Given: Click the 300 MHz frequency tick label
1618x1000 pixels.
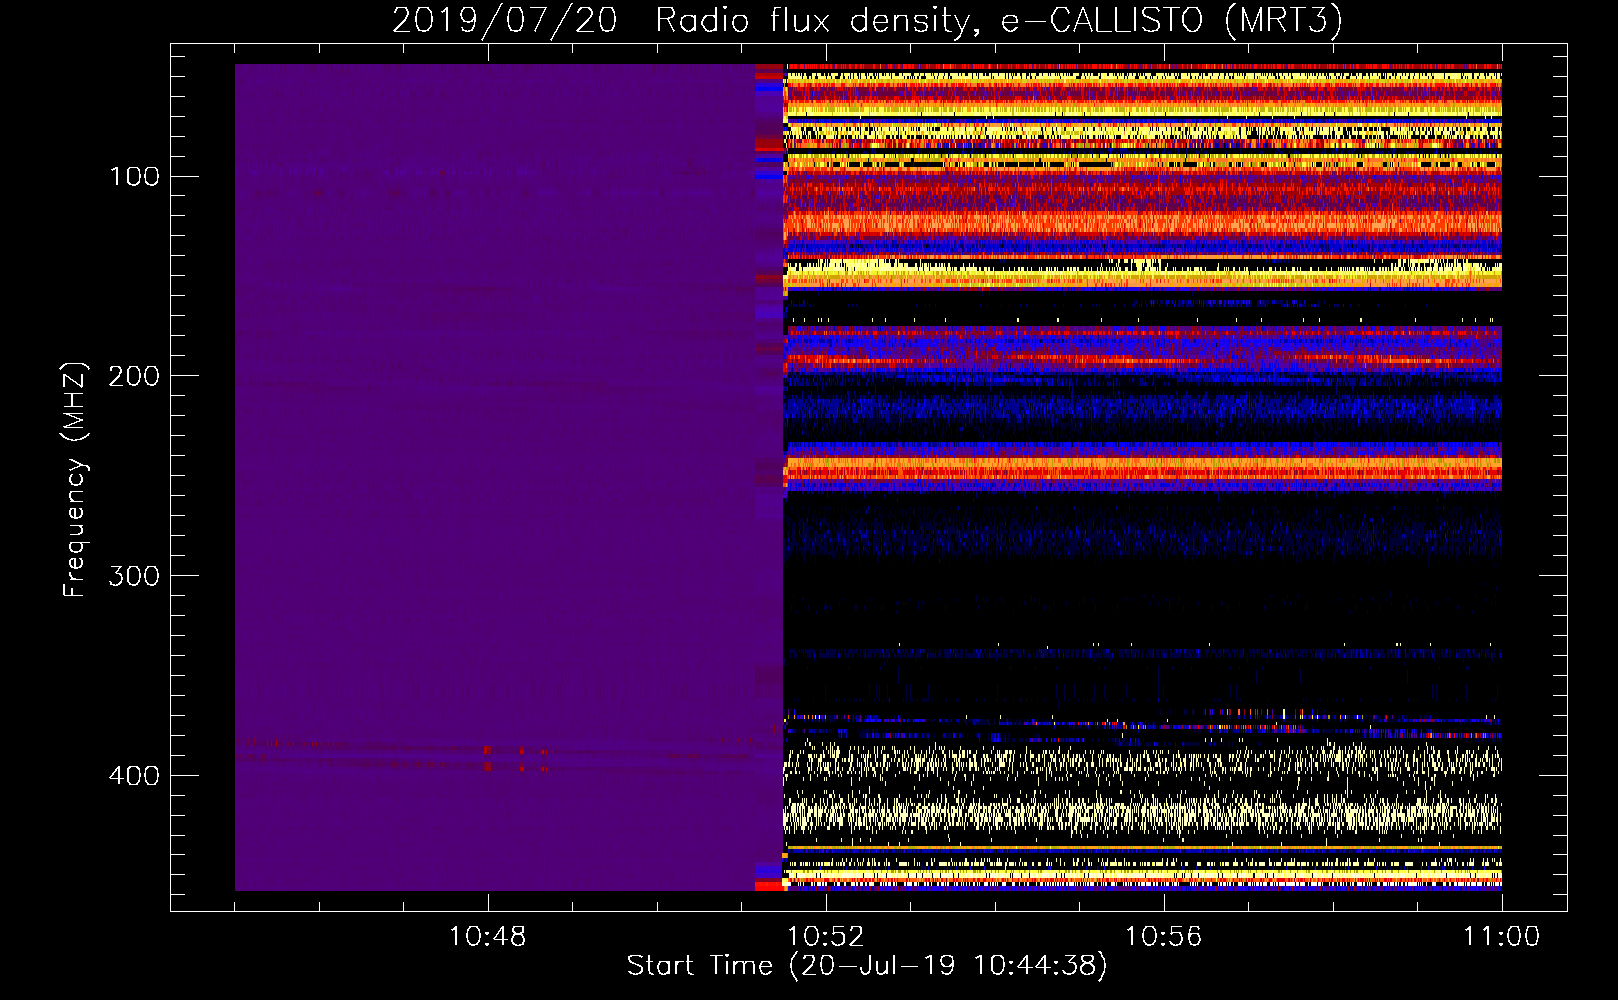Looking at the screenshot, I should tap(135, 577).
